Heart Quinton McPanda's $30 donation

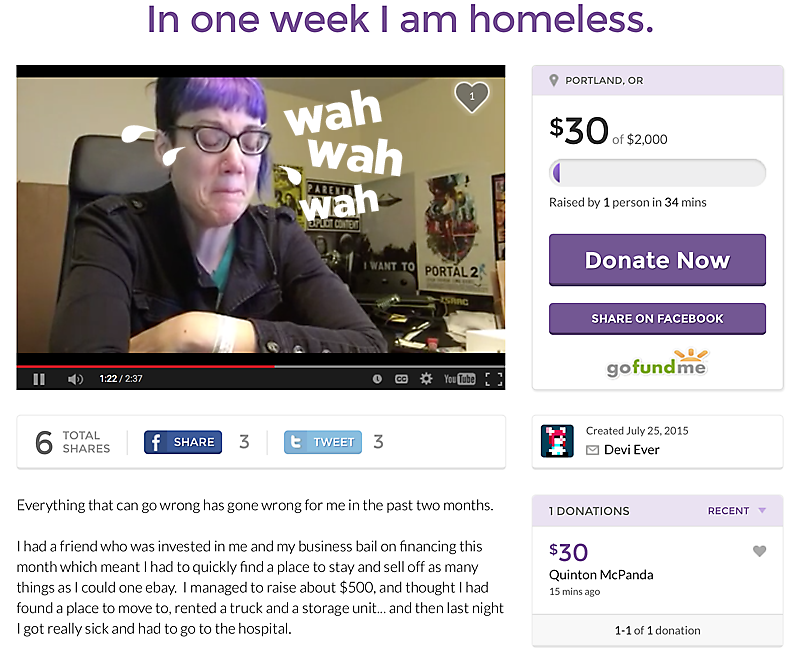point(759,551)
